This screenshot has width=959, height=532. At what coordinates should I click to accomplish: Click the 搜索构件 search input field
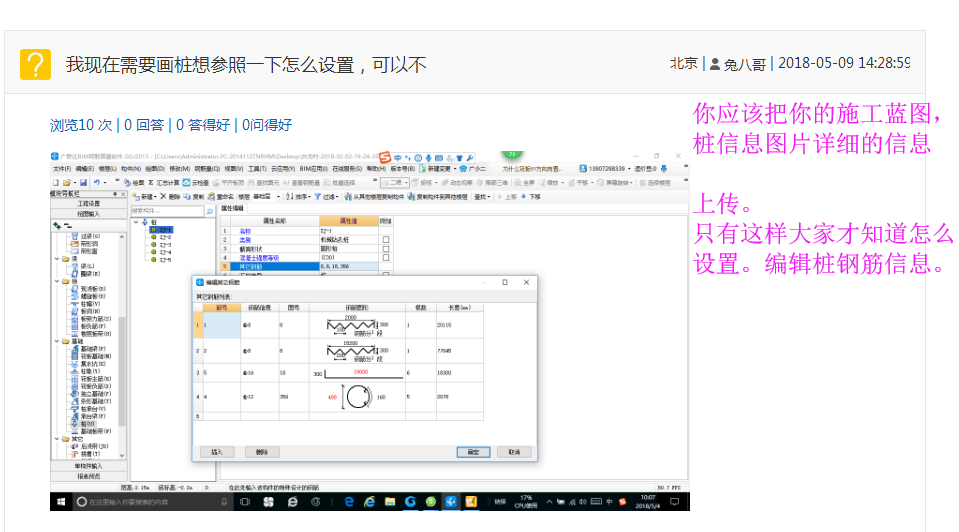[x=167, y=211]
